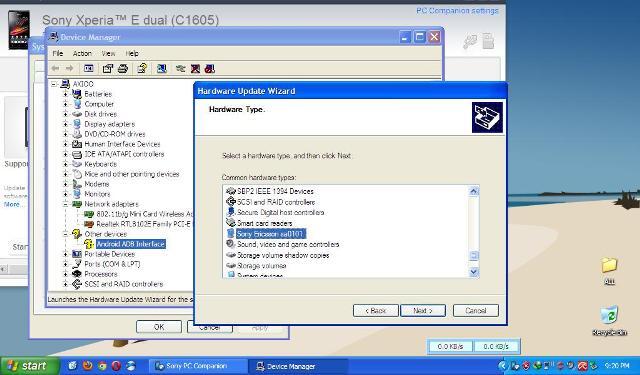Click the Update Driver toolbar icon
This screenshot has width=640, height=375.
[180, 69]
